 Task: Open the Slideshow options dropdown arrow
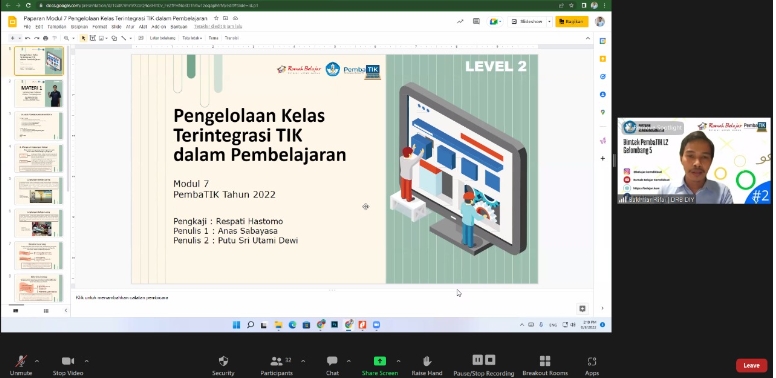coord(549,21)
